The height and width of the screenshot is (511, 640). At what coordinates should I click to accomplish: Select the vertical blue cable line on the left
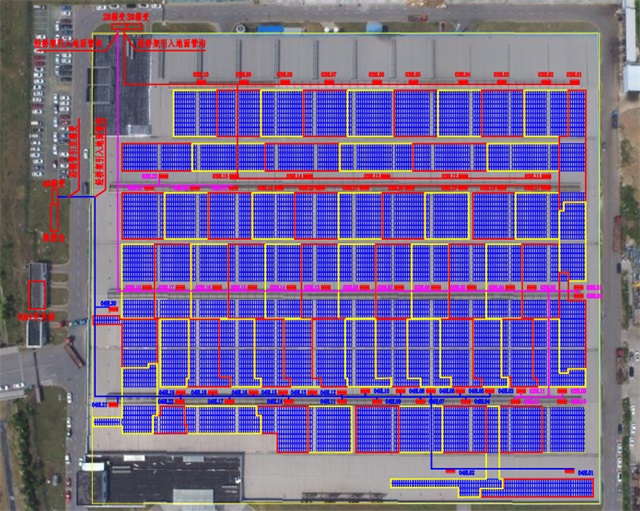pos(95,300)
